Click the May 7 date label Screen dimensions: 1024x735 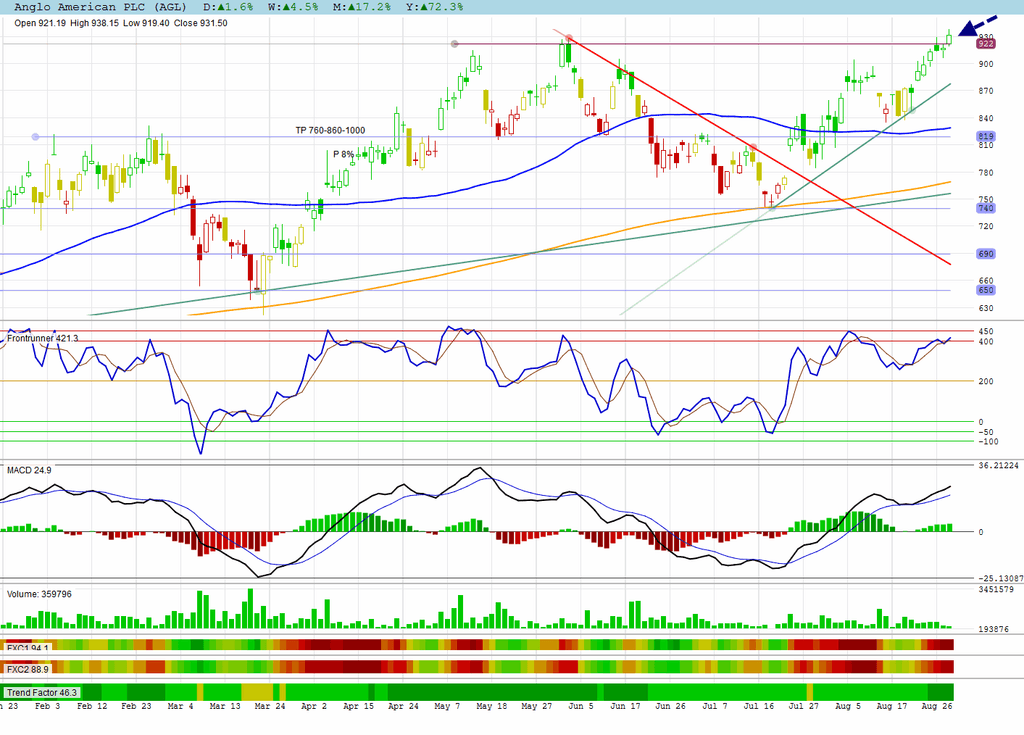tap(447, 706)
